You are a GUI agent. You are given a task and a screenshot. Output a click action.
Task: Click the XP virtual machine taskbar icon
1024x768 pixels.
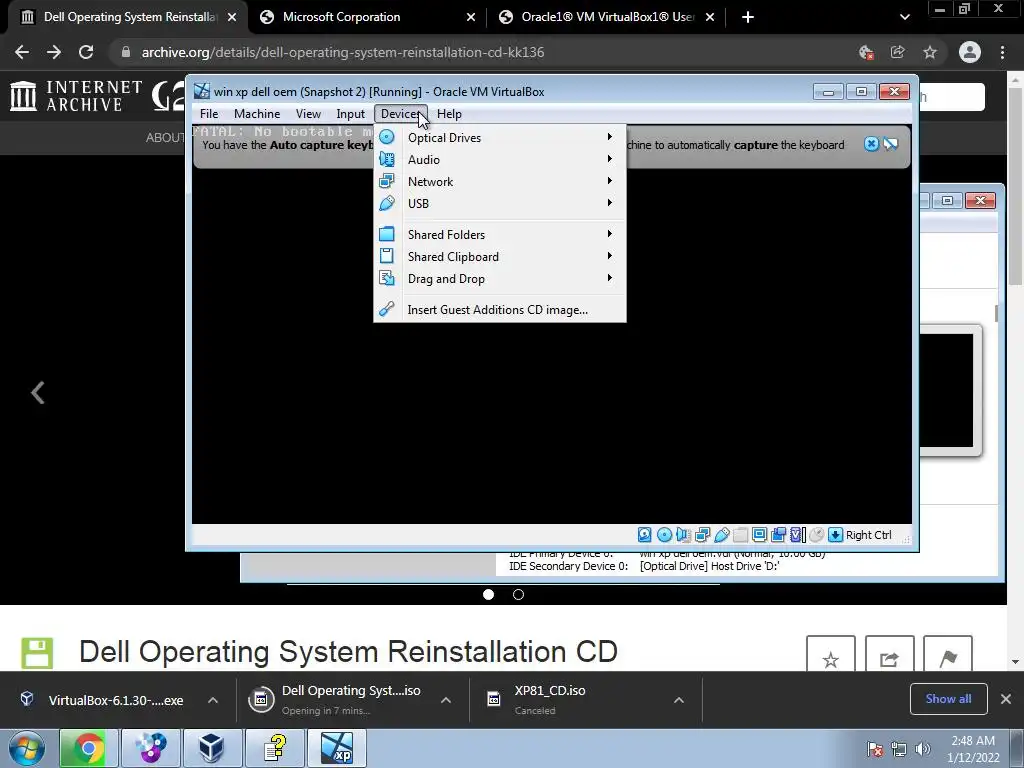coord(337,748)
